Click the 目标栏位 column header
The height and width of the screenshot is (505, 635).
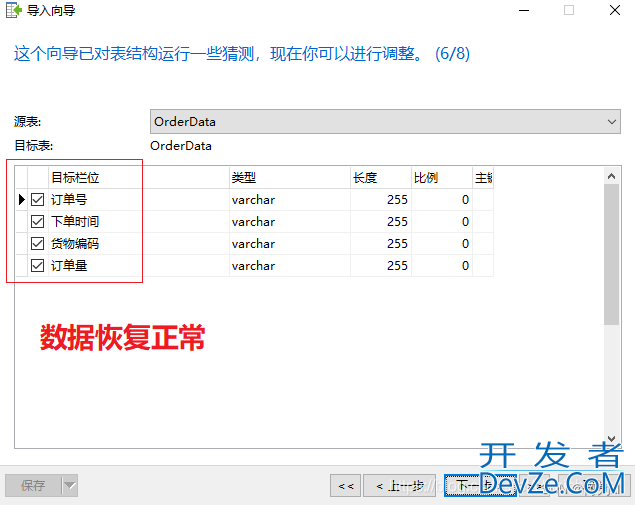click(x=139, y=177)
